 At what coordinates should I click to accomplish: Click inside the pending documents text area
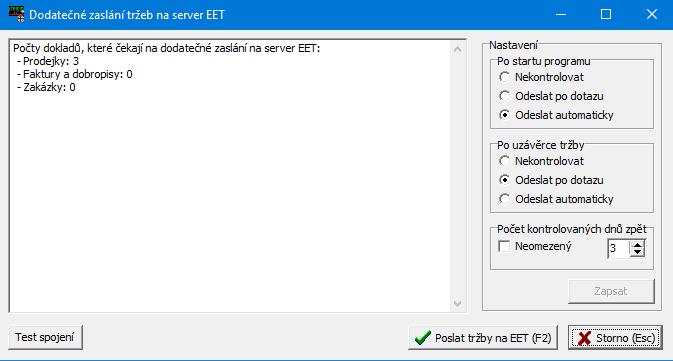(230, 176)
